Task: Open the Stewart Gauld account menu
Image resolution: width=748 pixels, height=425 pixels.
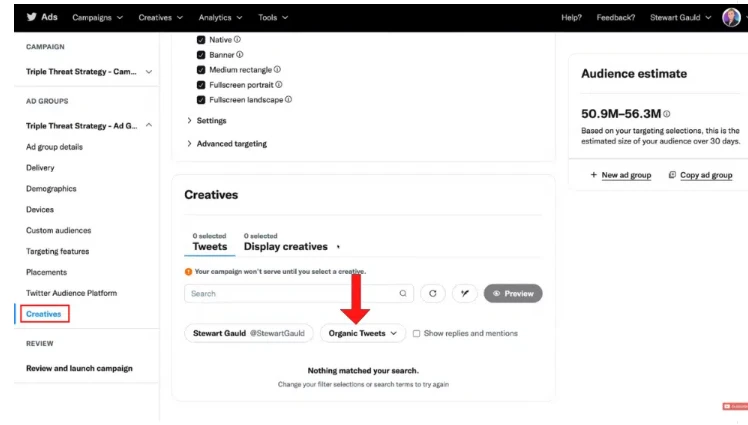Action: tap(680, 18)
